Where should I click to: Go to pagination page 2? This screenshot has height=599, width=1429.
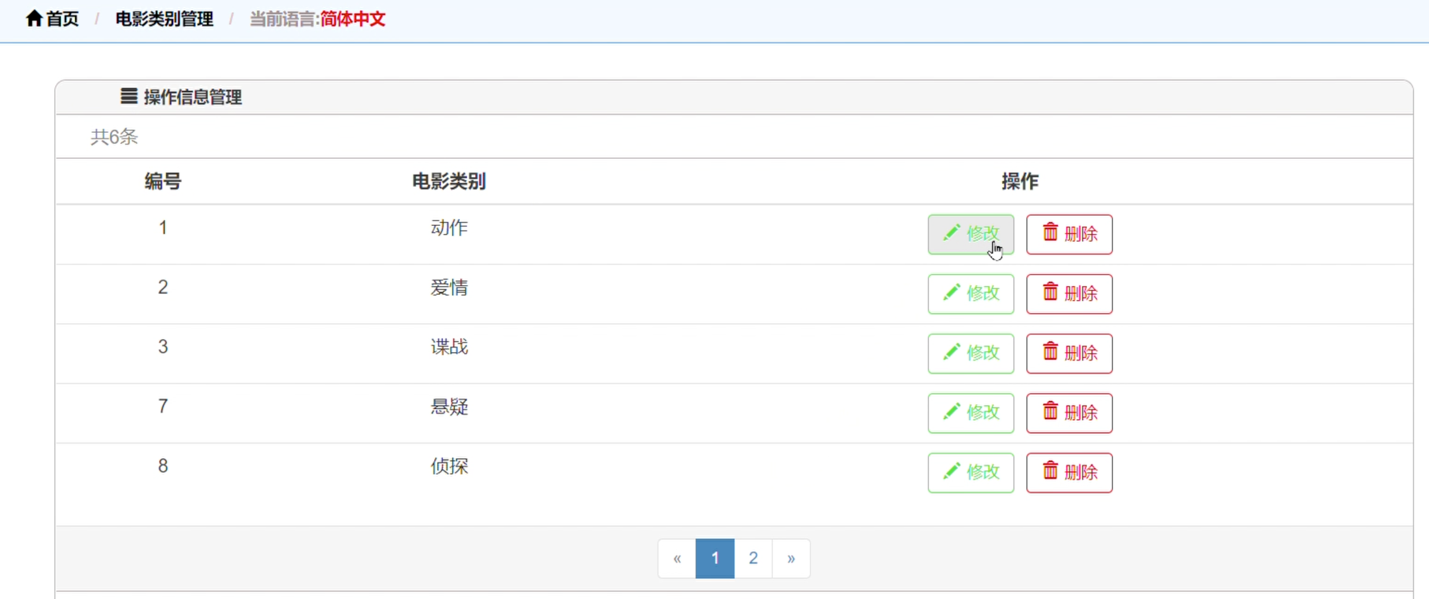[753, 558]
